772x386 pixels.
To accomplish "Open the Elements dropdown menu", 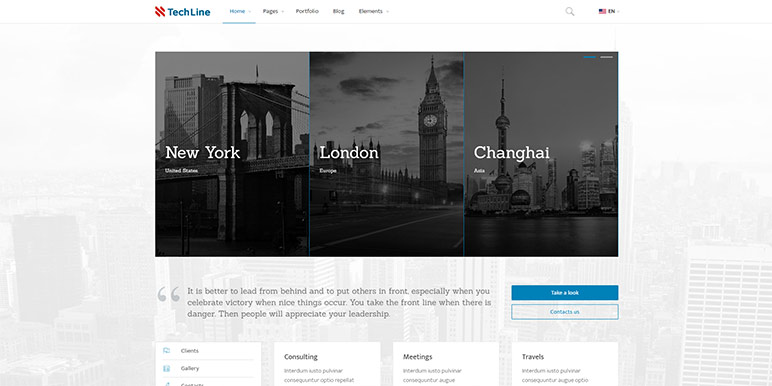I will [373, 11].
